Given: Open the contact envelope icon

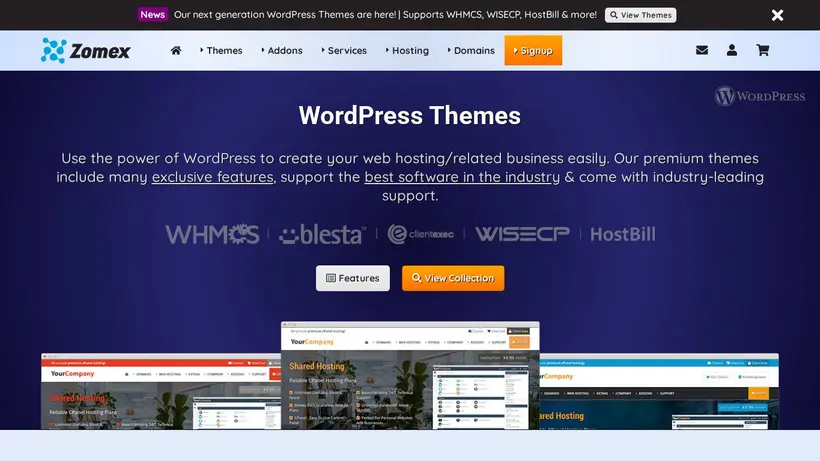Looking at the screenshot, I should pyautogui.click(x=702, y=50).
